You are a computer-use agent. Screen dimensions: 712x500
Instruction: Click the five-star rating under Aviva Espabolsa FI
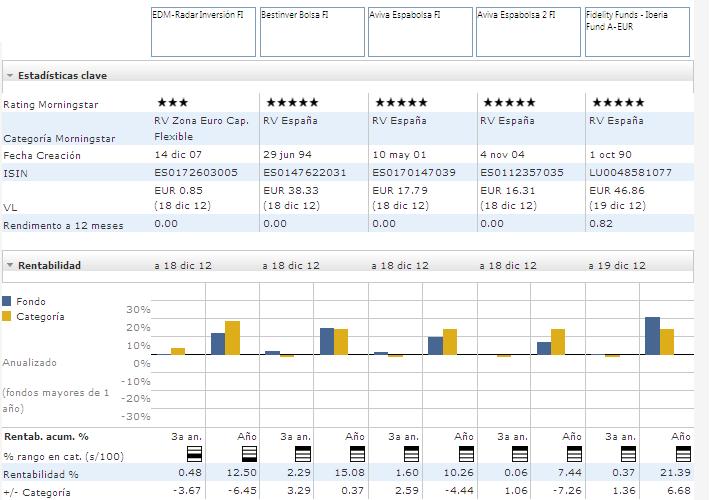click(x=401, y=102)
